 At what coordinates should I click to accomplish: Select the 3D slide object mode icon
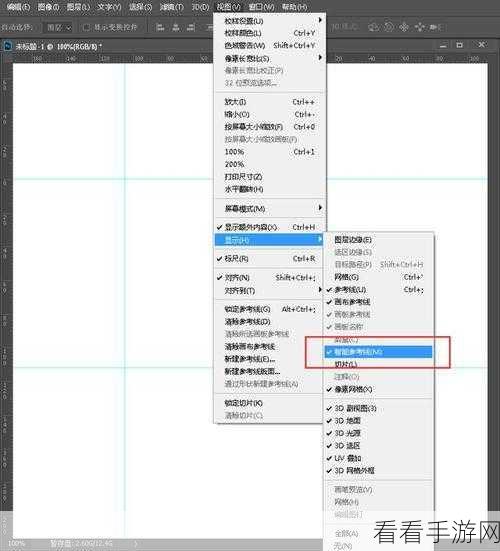coord(420,27)
